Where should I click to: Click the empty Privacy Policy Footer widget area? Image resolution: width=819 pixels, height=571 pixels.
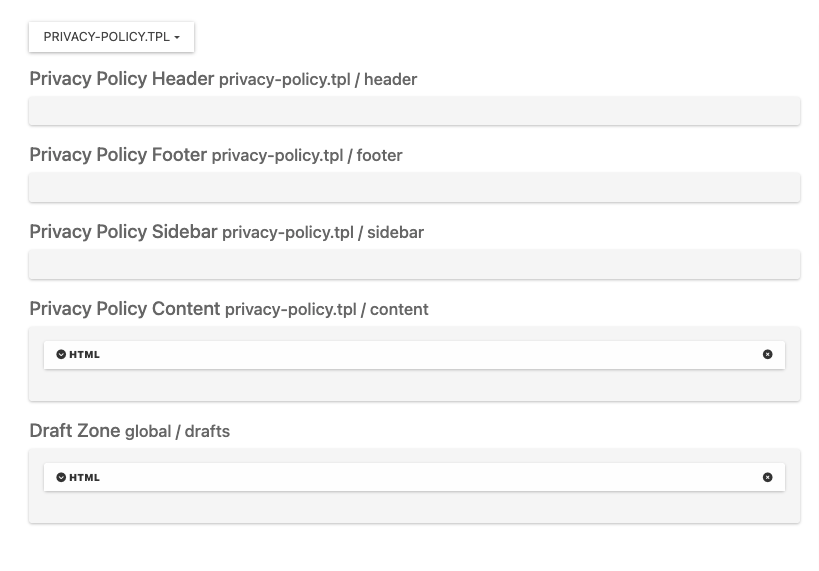click(x=414, y=188)
